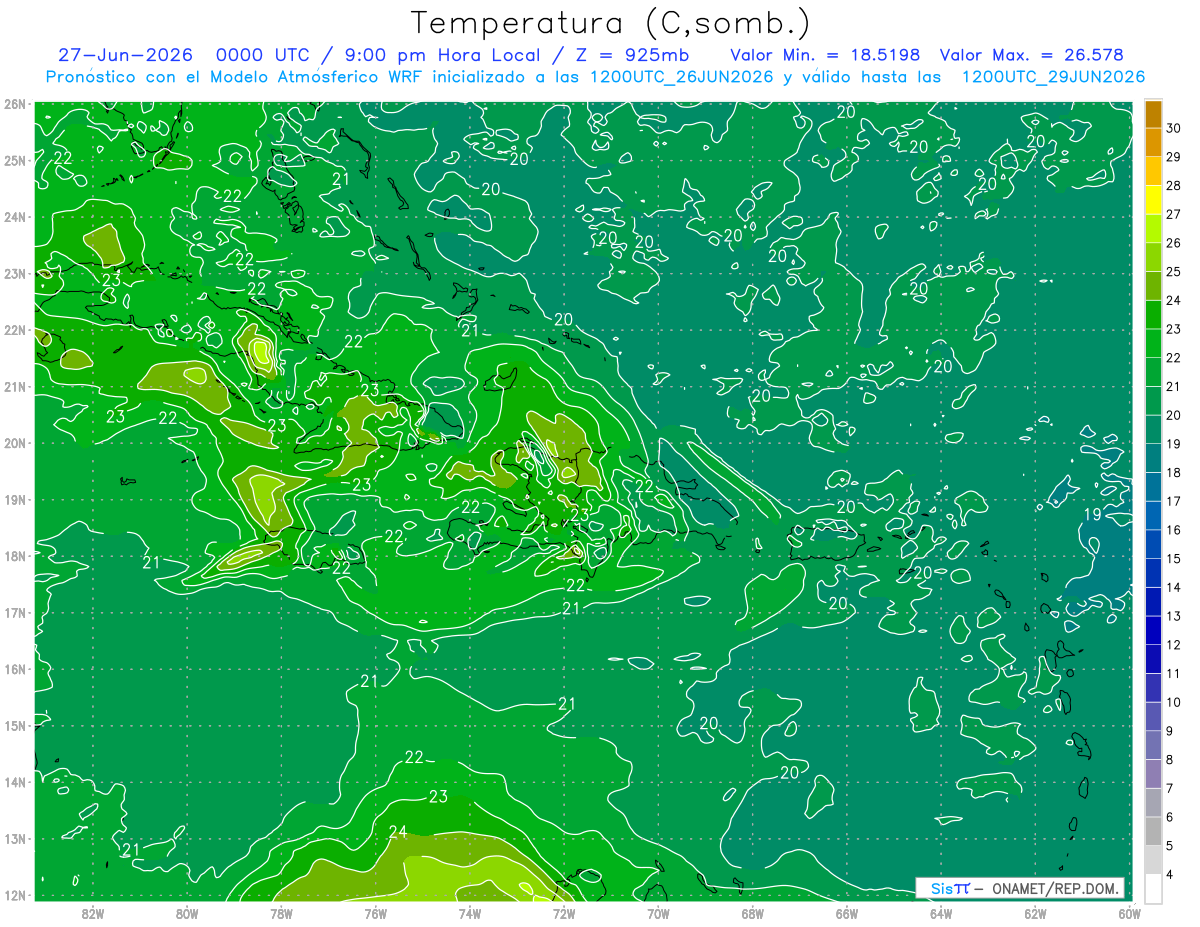1200x927 pixels.
Task: Click the title 'Temperatura (C,somb.)'
Action: (x=610, y=22)
